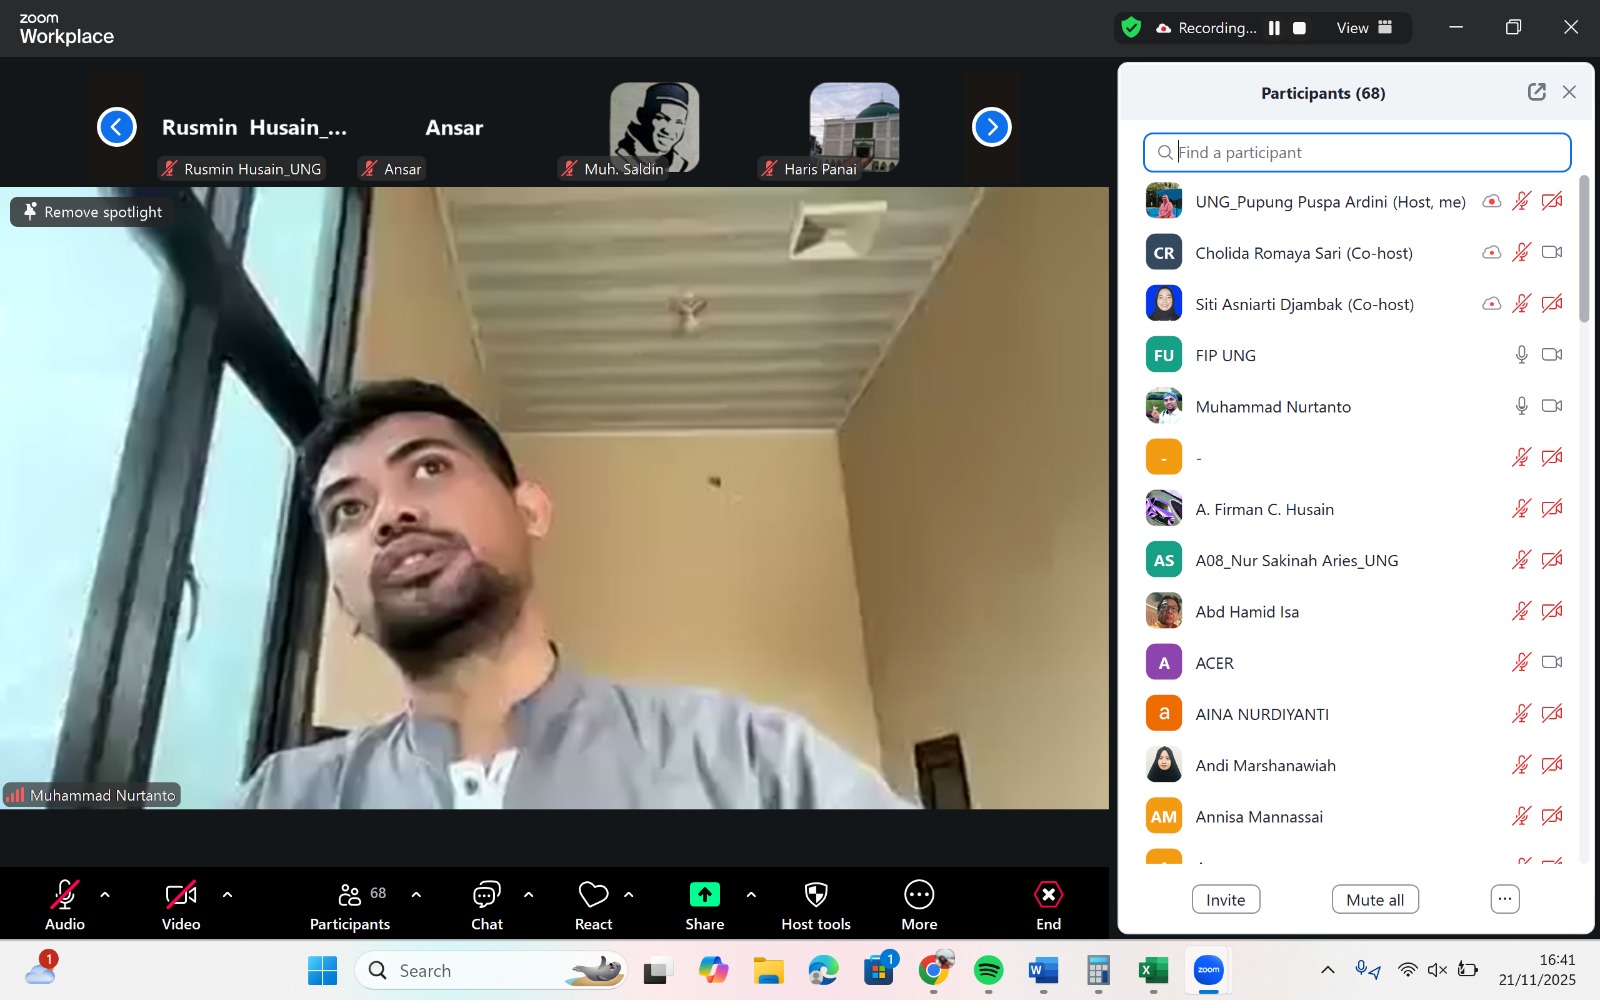This screenshot has width=1600, height=1000.
Task: Click the Mute all button
Action: (1374, 899)
